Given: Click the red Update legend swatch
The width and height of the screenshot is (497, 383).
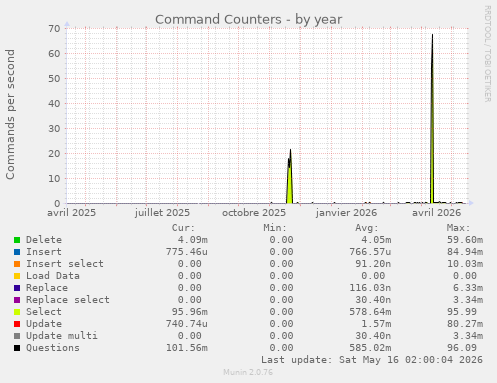Looking at the screenshot, I should [17, 324].
